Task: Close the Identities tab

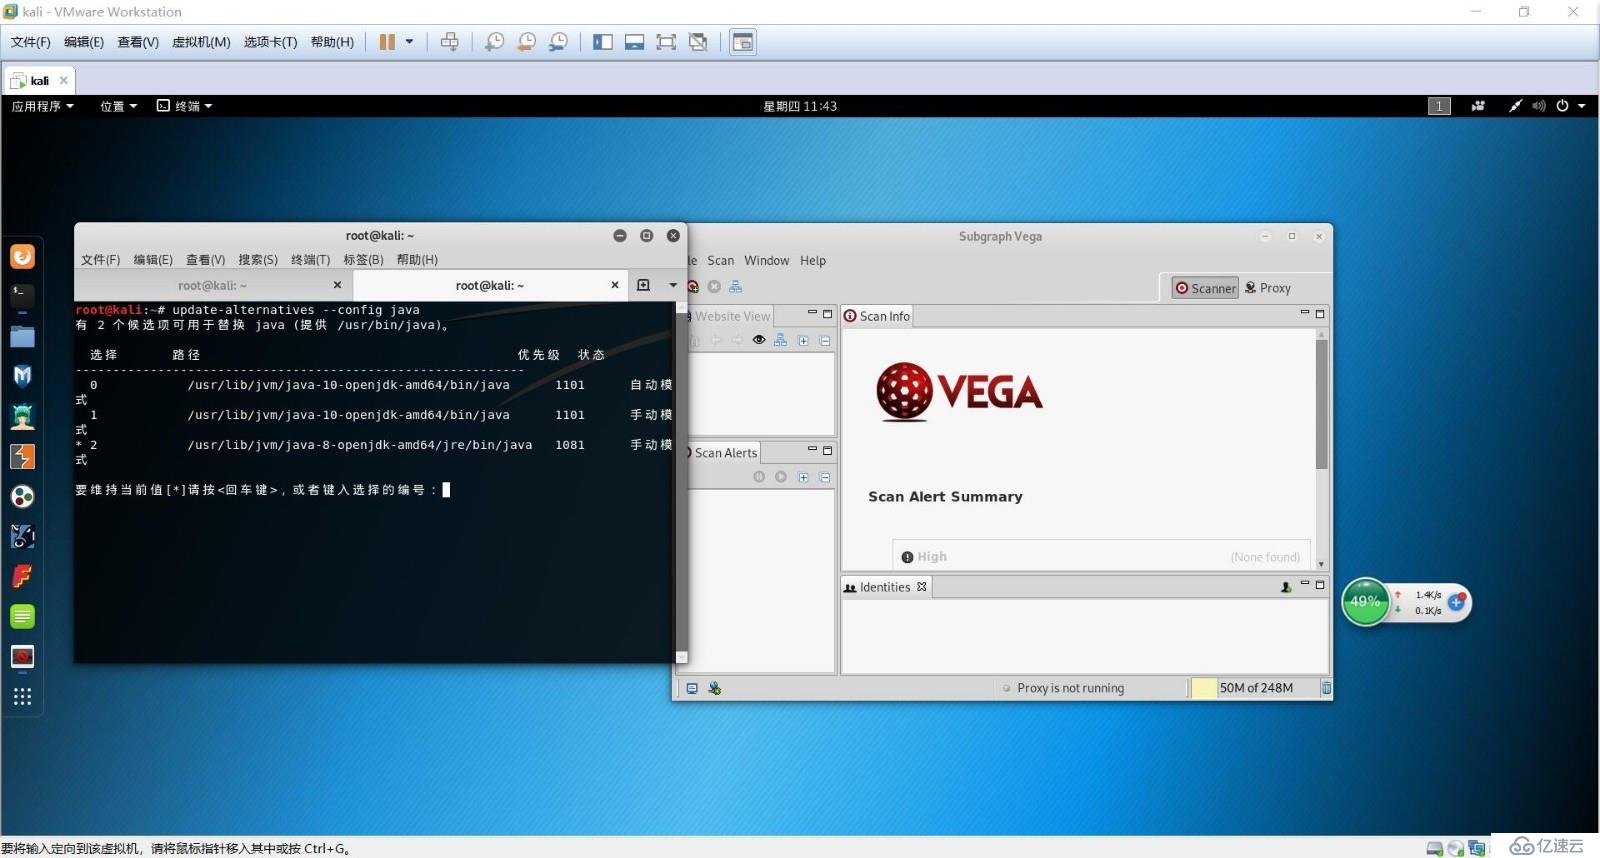Action: [x=922, y=587]
